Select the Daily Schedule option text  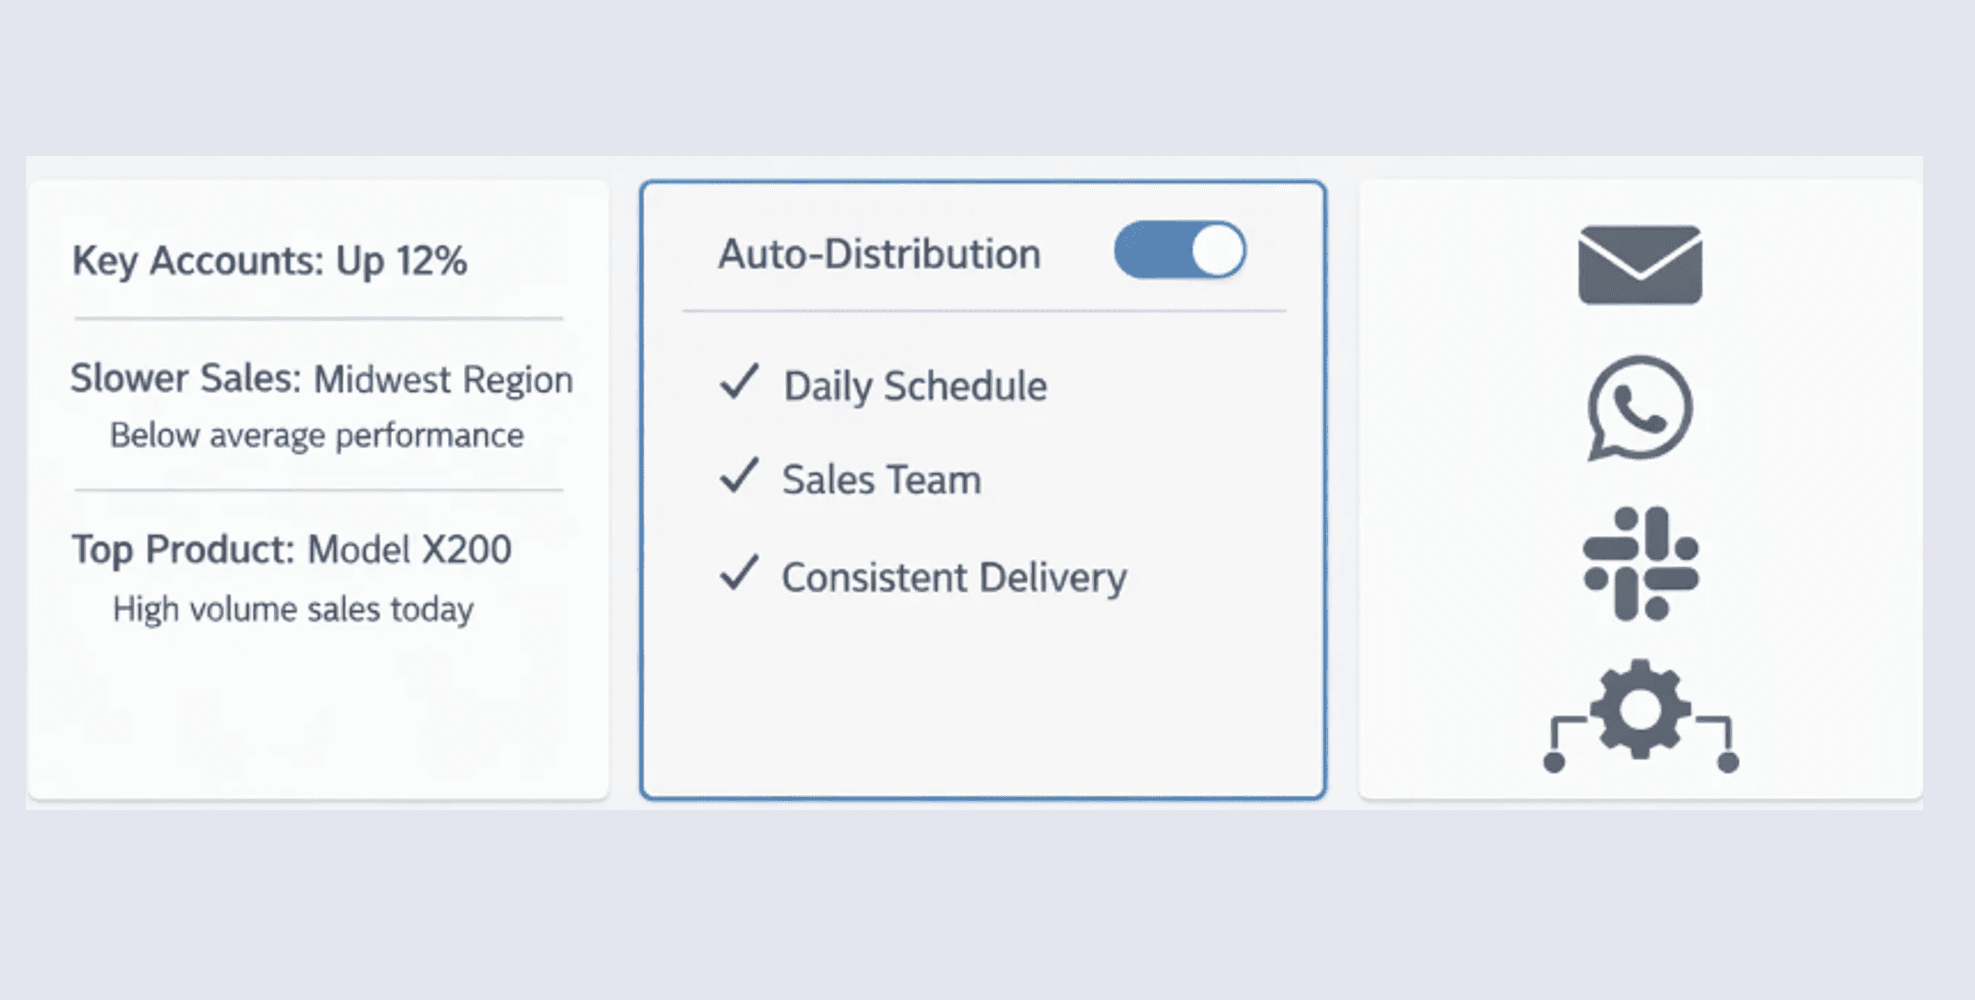(914, 386)
